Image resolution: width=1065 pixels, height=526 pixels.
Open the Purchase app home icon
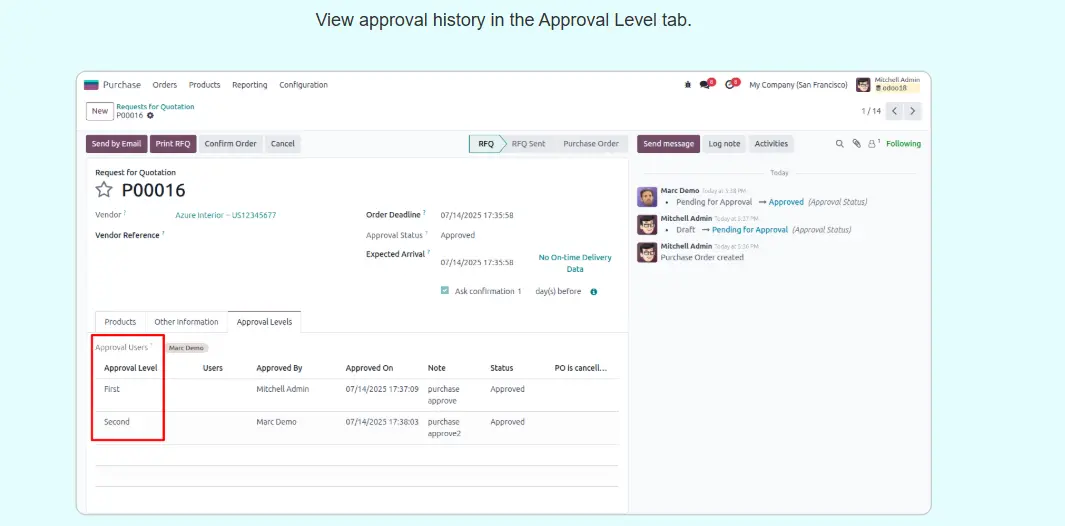(x=91, y=85)
